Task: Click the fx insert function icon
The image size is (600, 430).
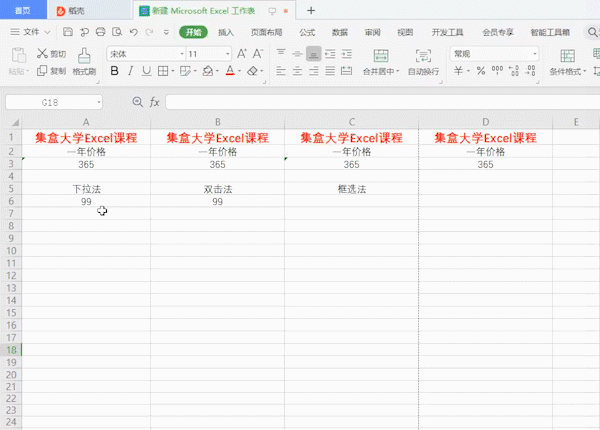Action: [x=155, y=102]
